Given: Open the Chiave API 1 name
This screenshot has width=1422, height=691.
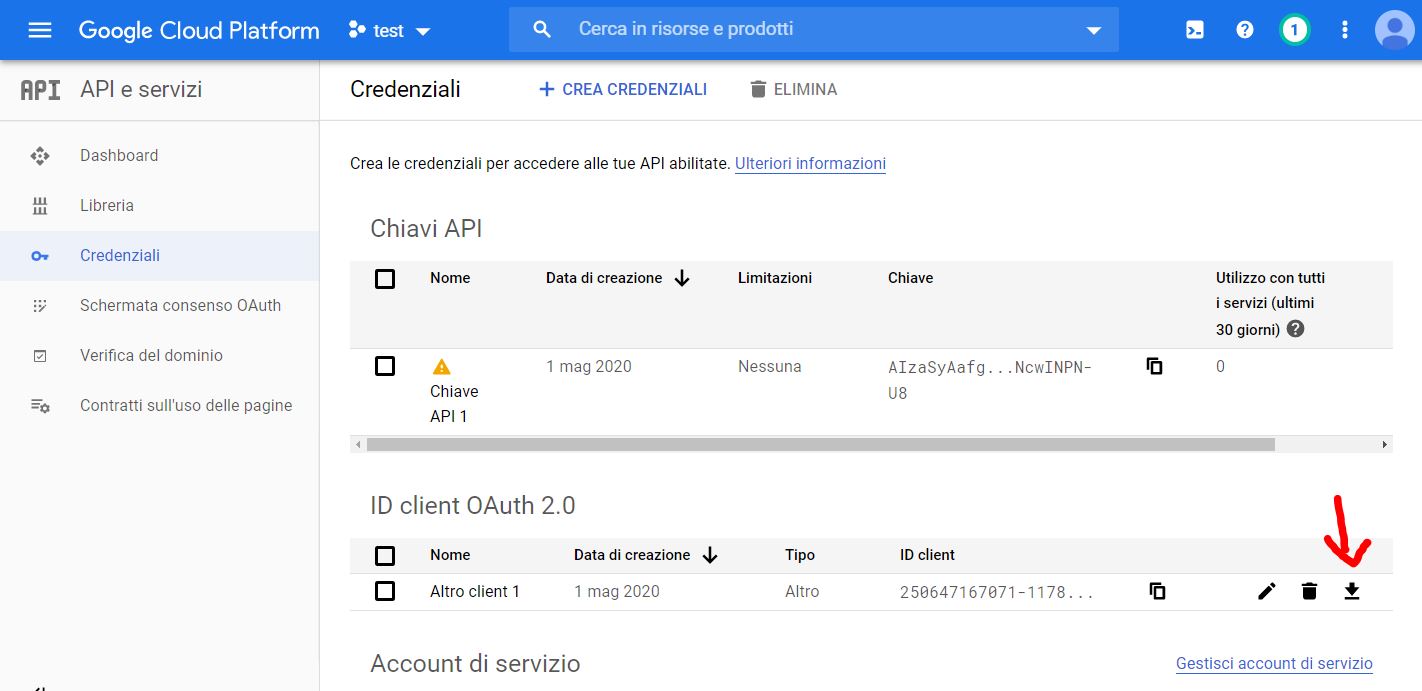Looking at the screenshot, I should pyautogui.click(x=454, y=403).
